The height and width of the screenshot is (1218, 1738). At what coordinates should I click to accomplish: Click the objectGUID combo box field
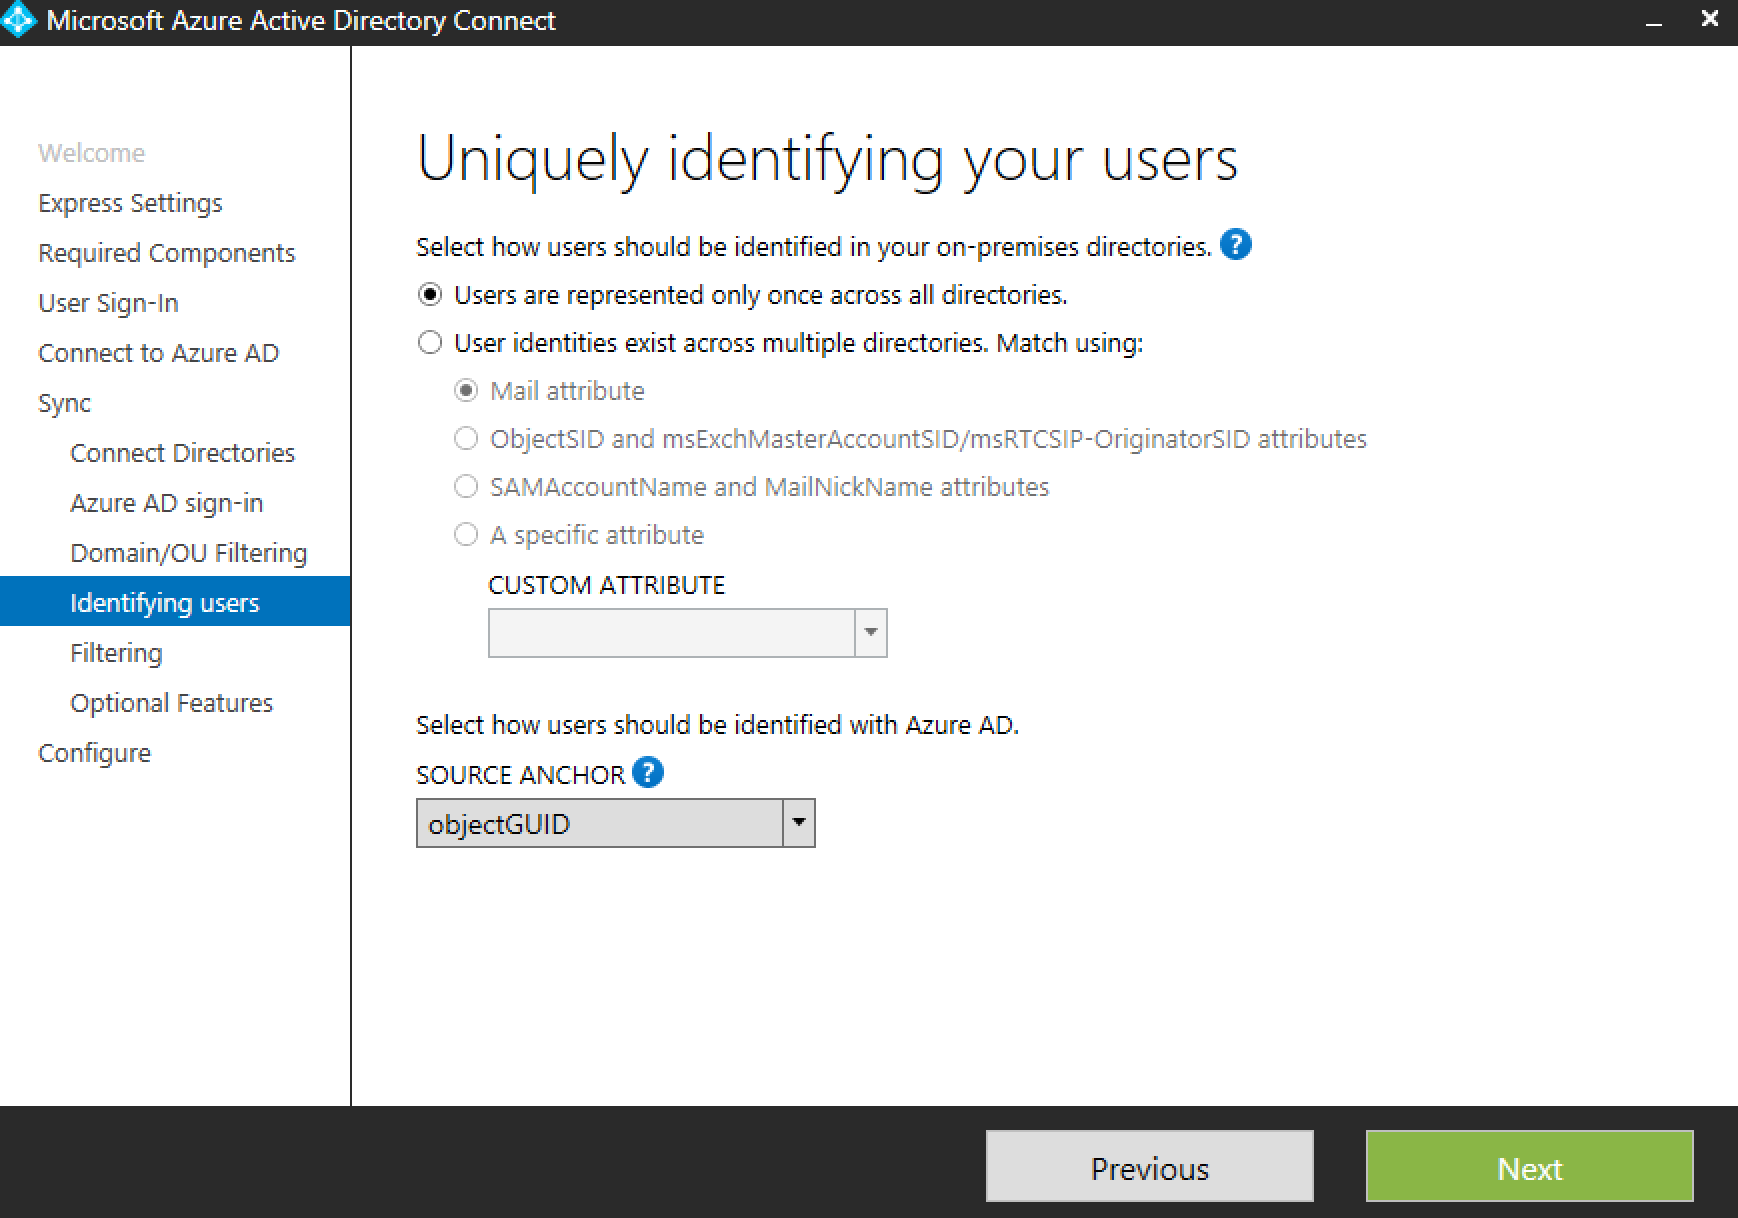pyautogui.click(x=599, y=823)
